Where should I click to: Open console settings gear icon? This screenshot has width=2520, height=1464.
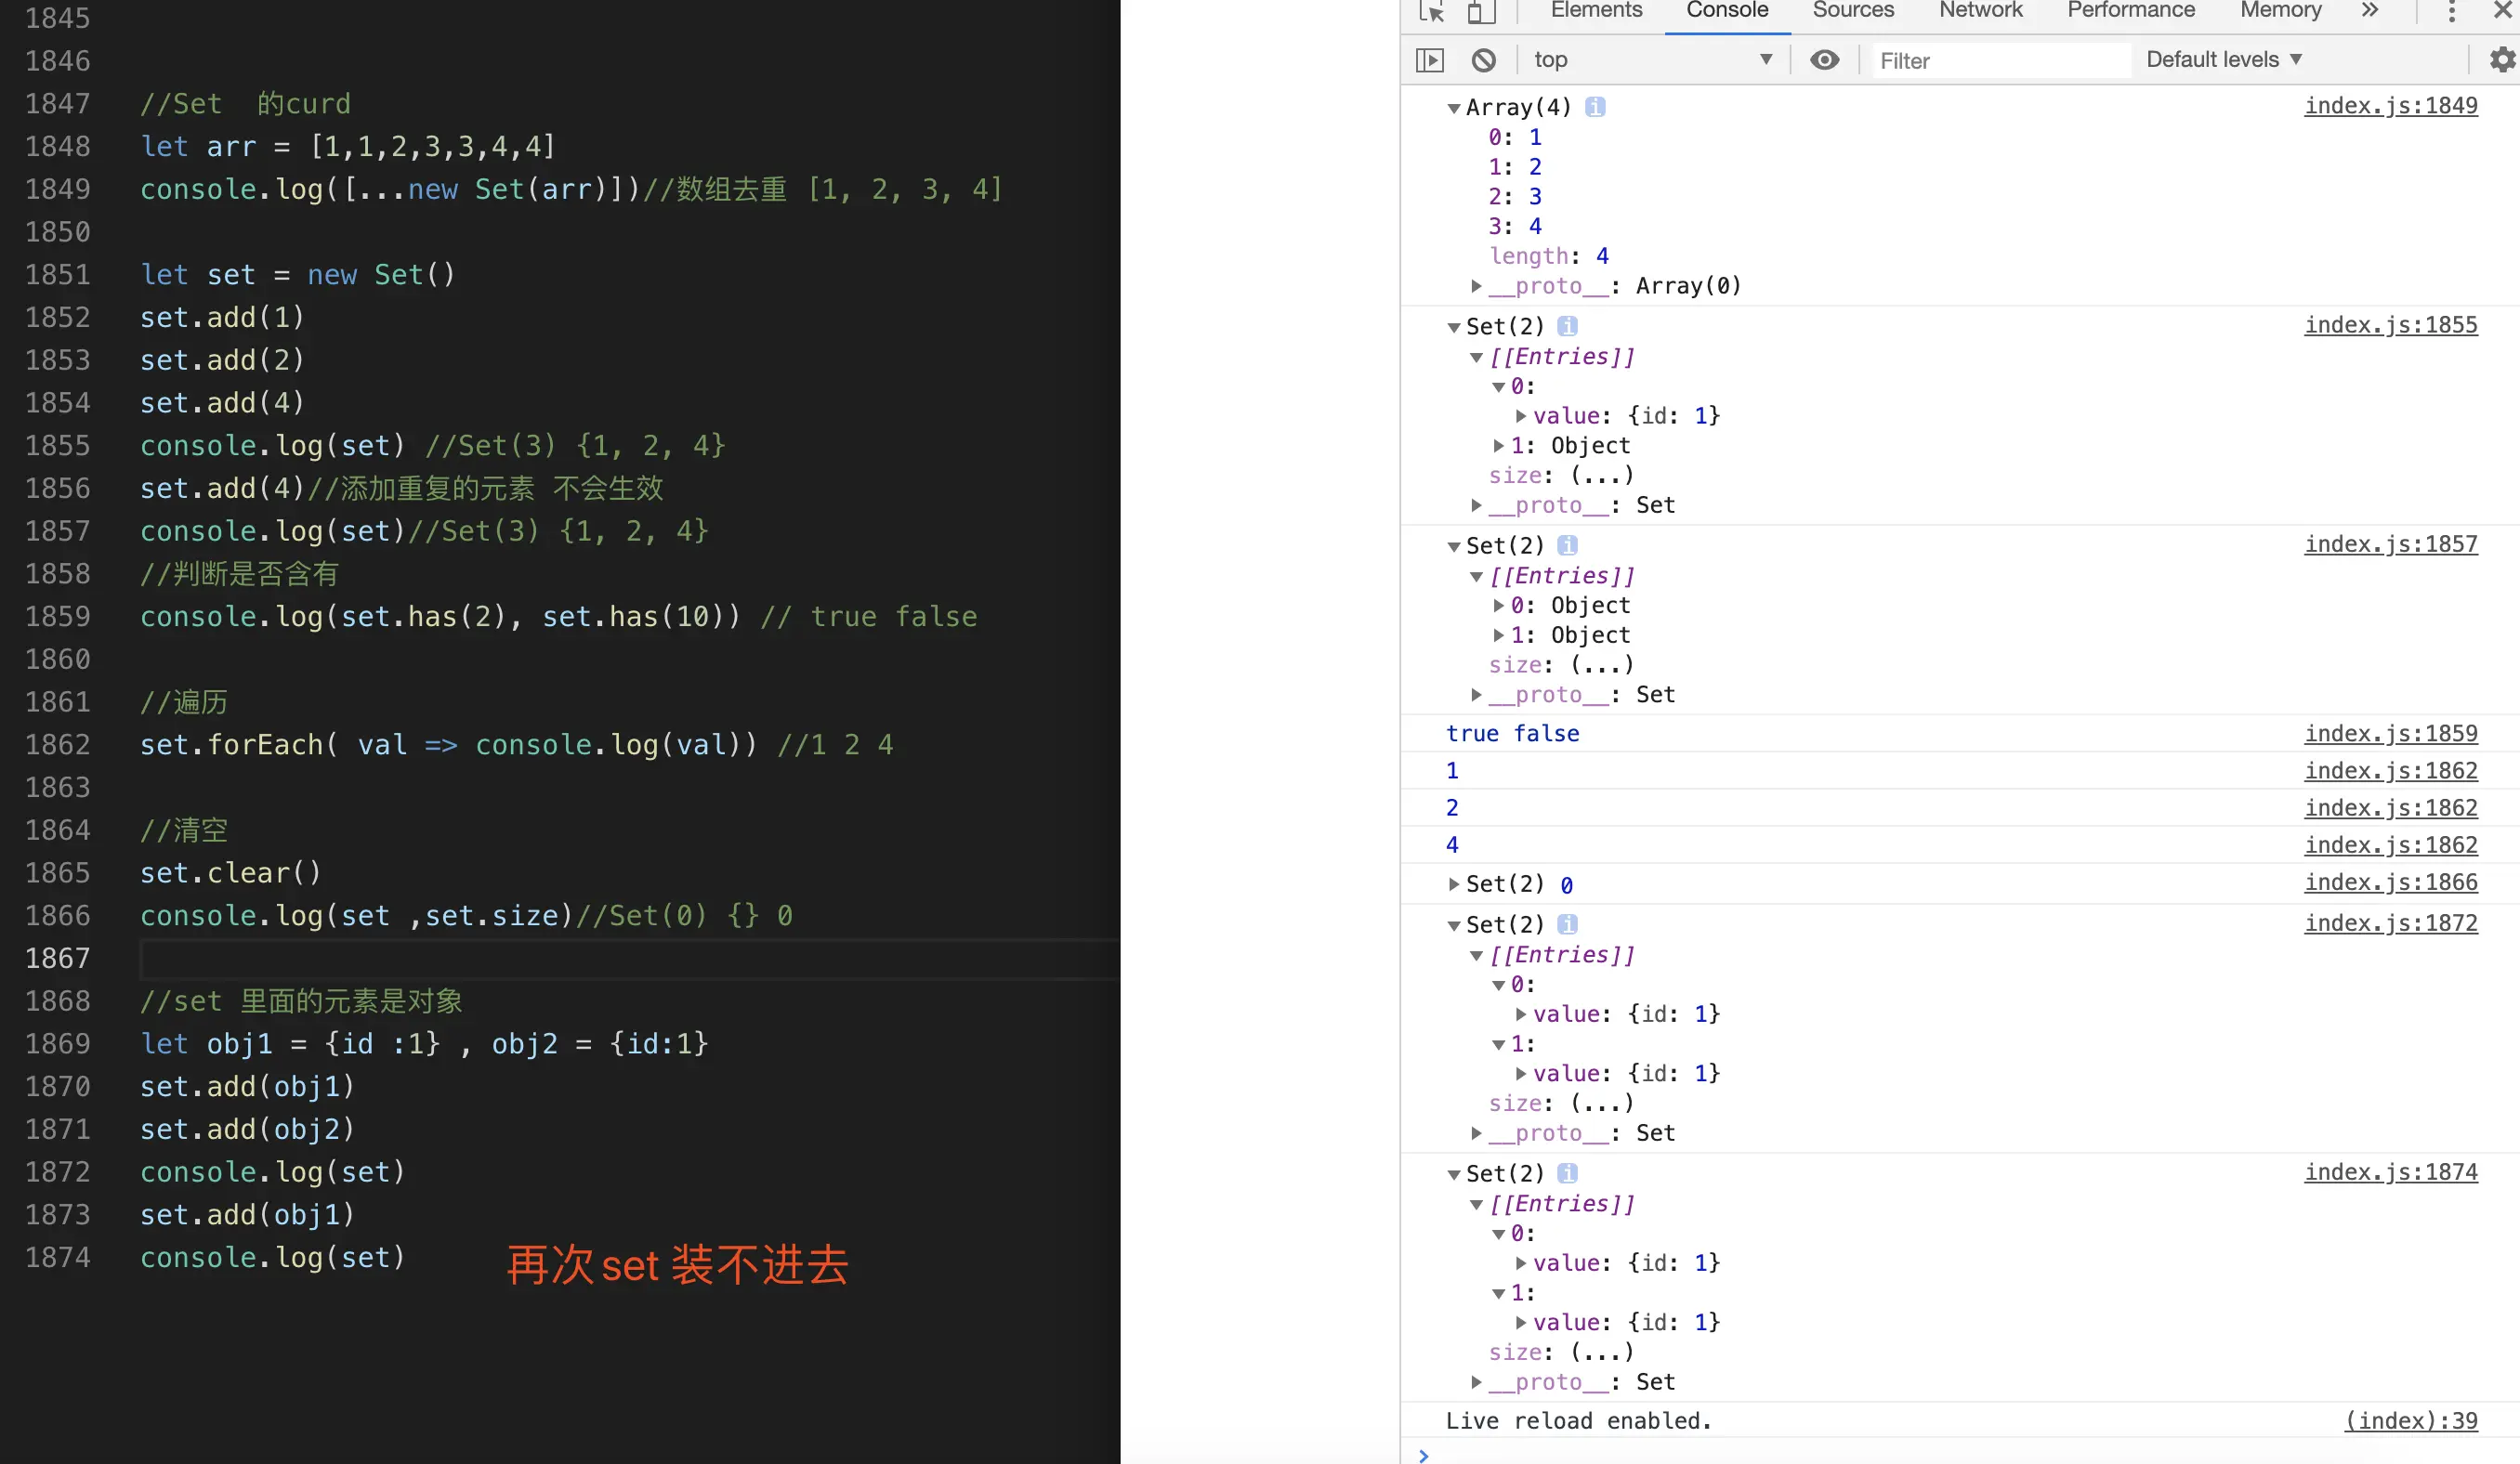tap(2502, 60)
